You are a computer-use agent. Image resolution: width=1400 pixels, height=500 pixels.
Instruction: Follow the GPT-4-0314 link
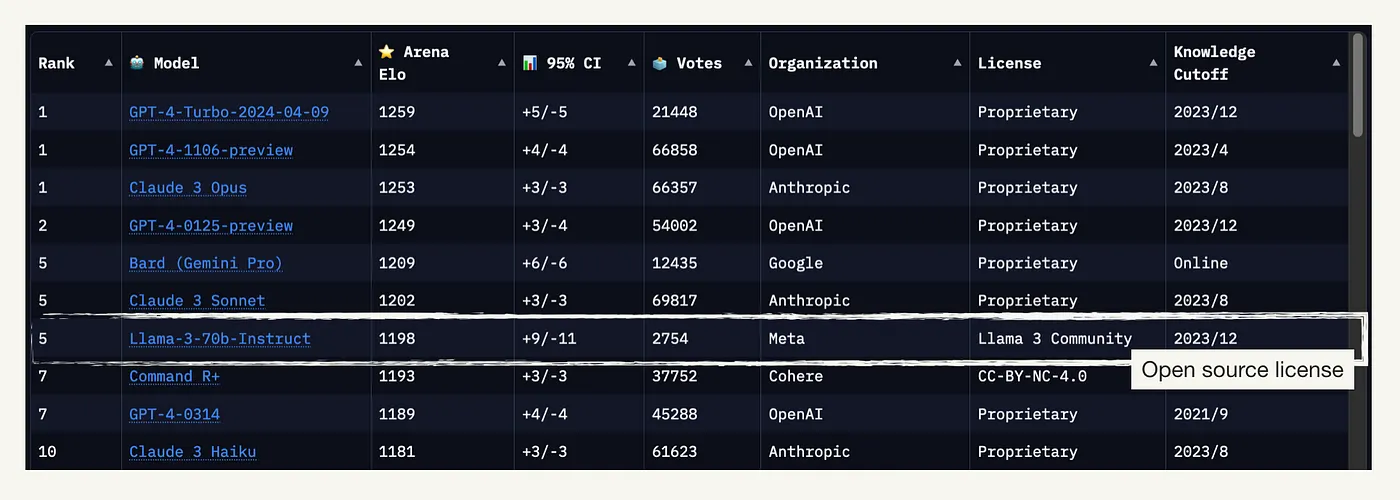coord(175,415)
